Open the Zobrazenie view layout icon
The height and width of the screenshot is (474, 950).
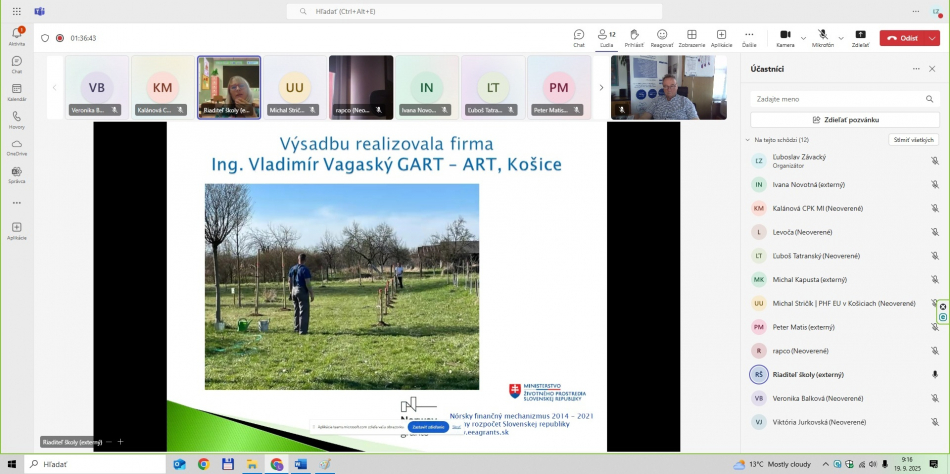[691, 37]
